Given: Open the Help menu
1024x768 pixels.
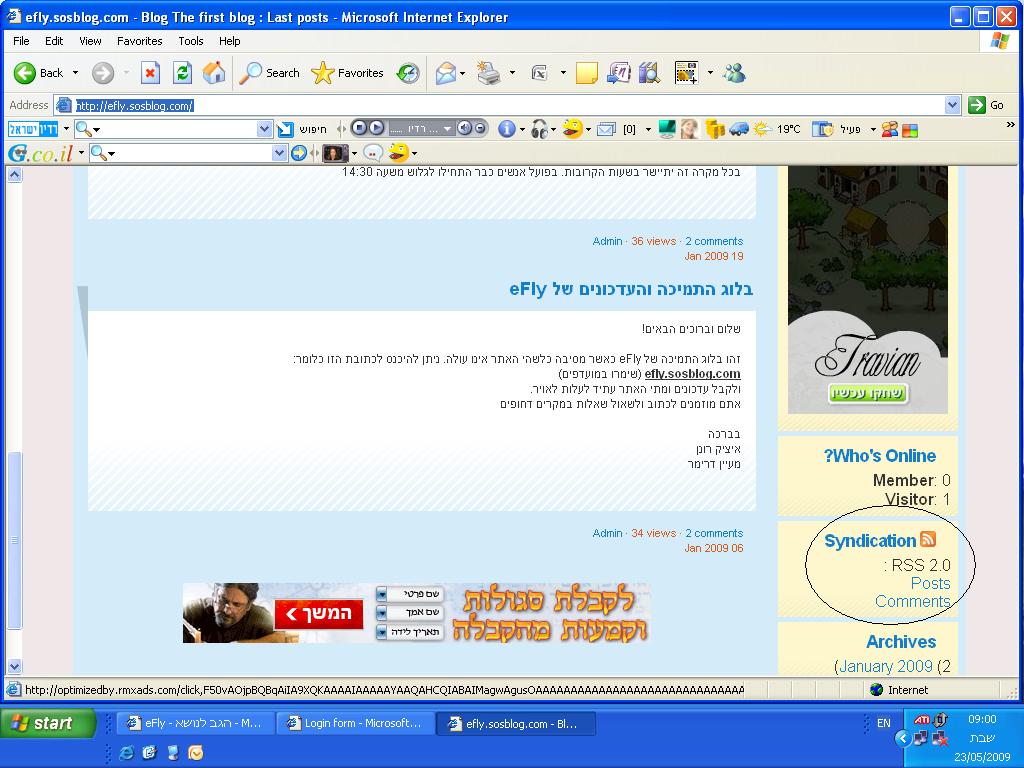Looking at the screenshot, I should click(229, 40).
